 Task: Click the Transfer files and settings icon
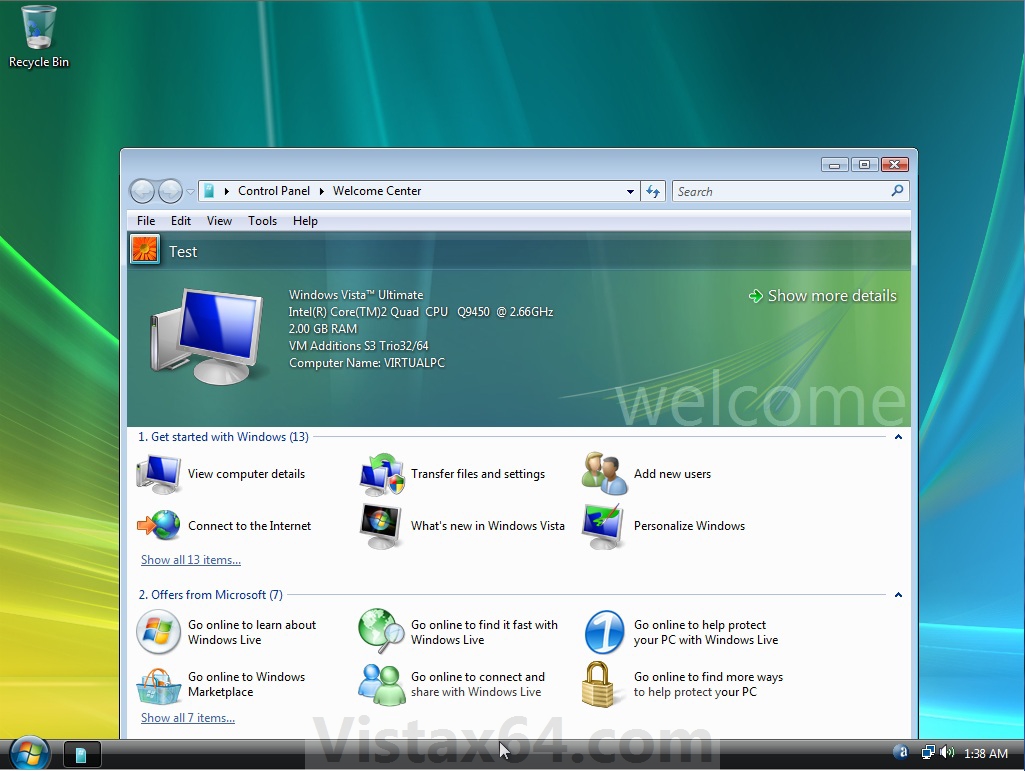382,474
